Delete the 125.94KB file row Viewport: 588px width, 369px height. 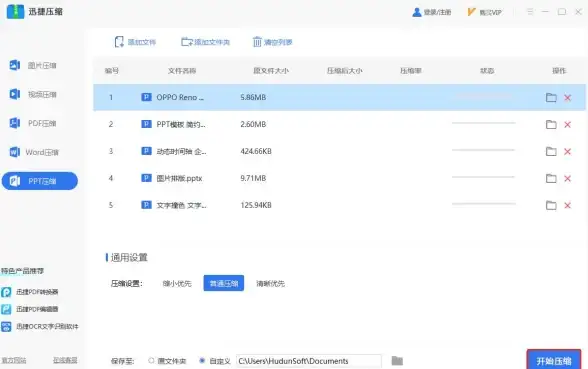coord(567,206)
